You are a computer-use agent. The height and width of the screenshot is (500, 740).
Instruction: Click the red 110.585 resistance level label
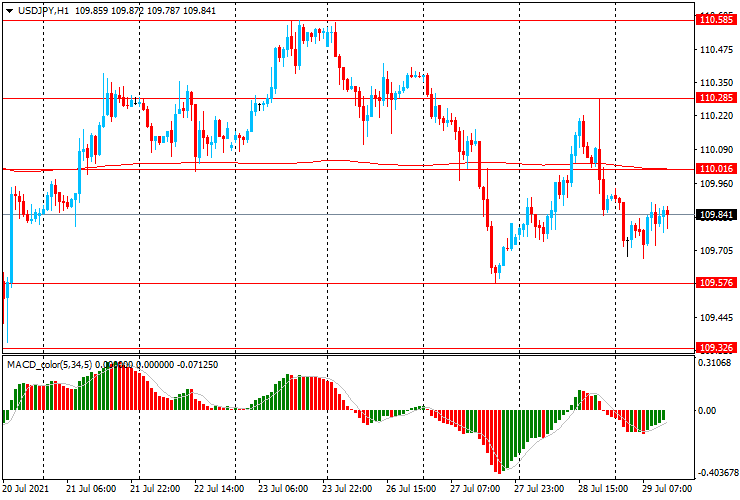click(716, 20)
